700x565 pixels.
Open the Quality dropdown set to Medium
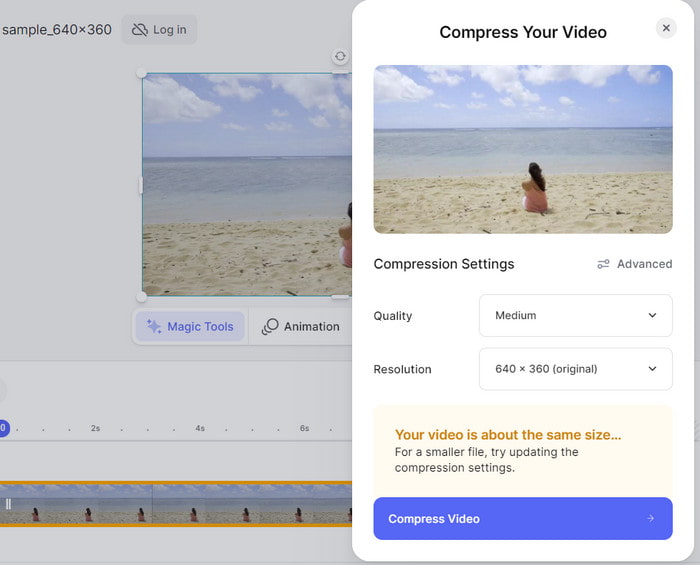click(575, 316)
